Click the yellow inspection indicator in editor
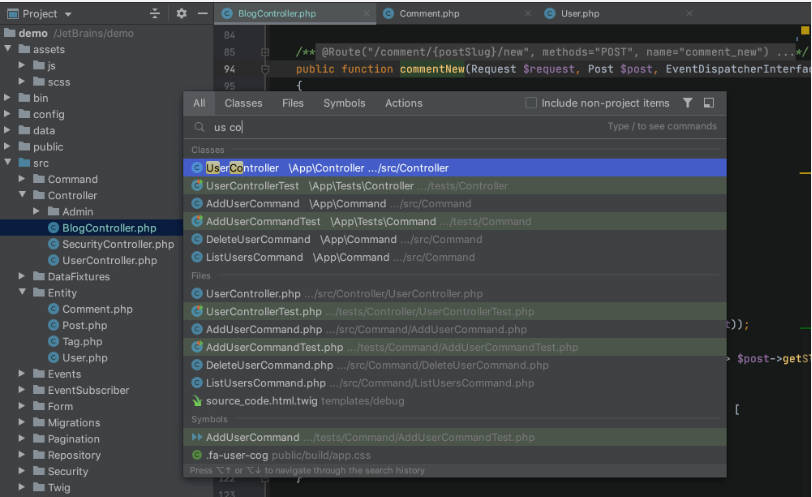Image resolution: width=812 pixels, height=497 pixels. coord(805,31)
